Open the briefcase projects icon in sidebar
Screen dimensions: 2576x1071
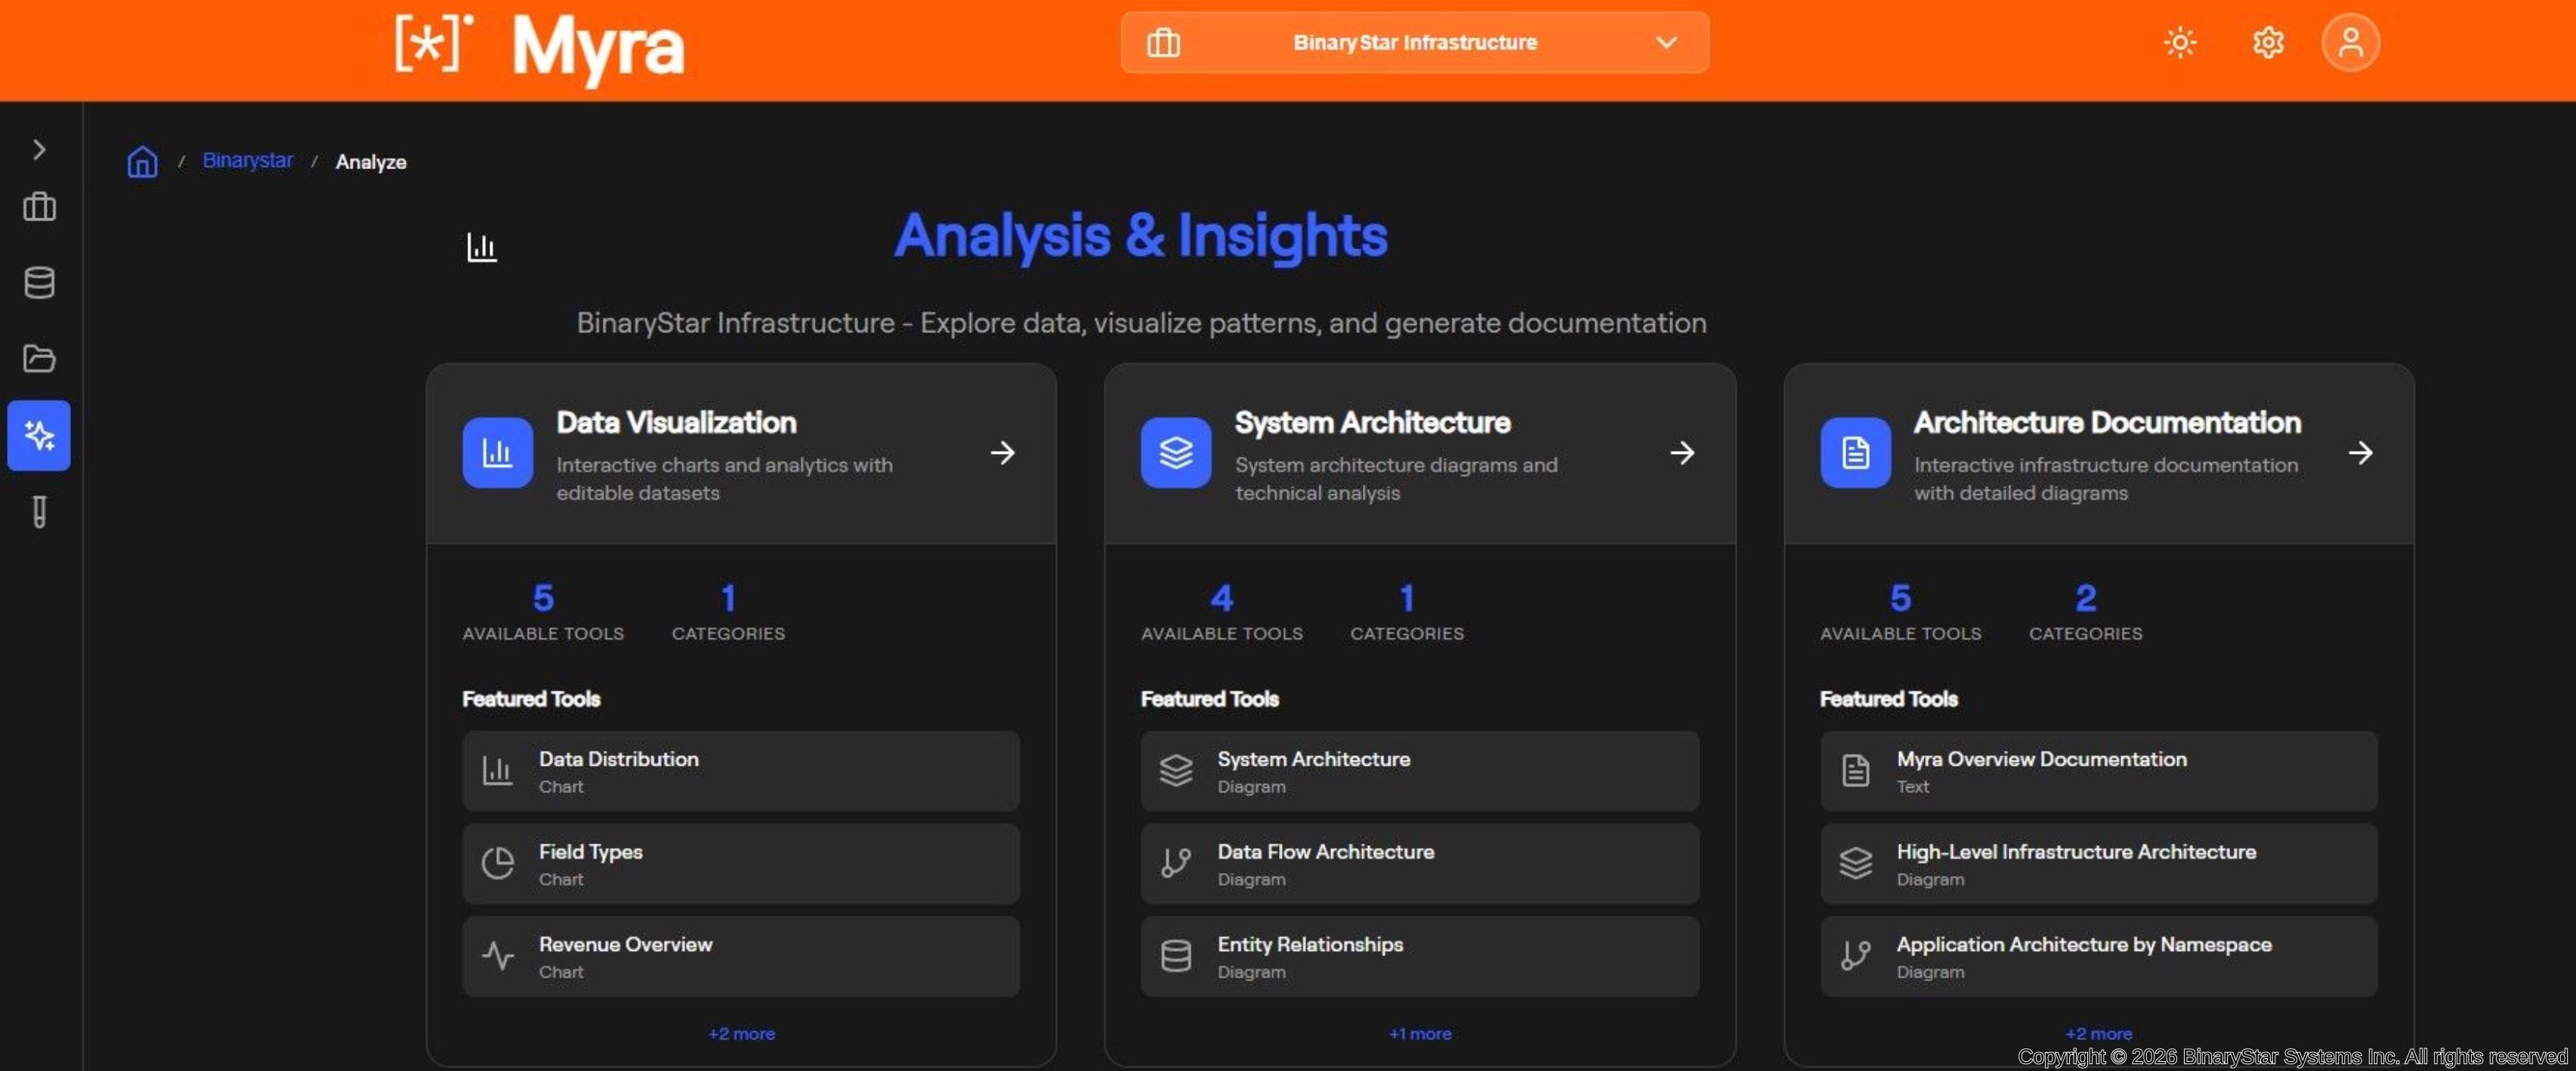tap(39, 207)
